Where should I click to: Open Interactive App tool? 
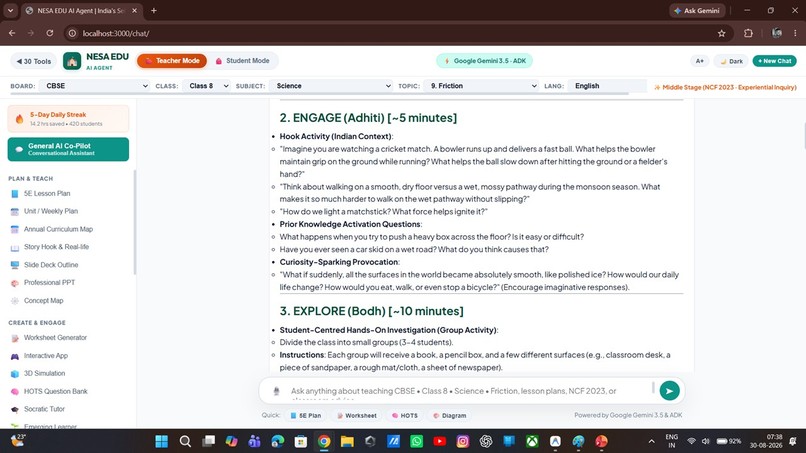coord(45,356)
